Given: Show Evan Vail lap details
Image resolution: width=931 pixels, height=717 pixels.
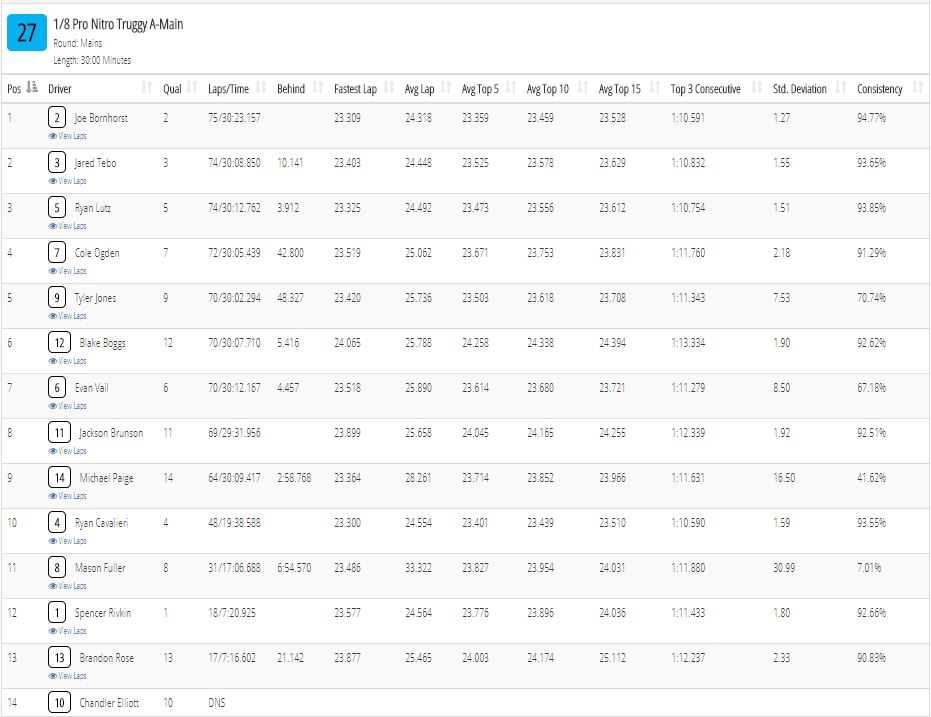Looking at the screenshot, I should tap(68, 406).
